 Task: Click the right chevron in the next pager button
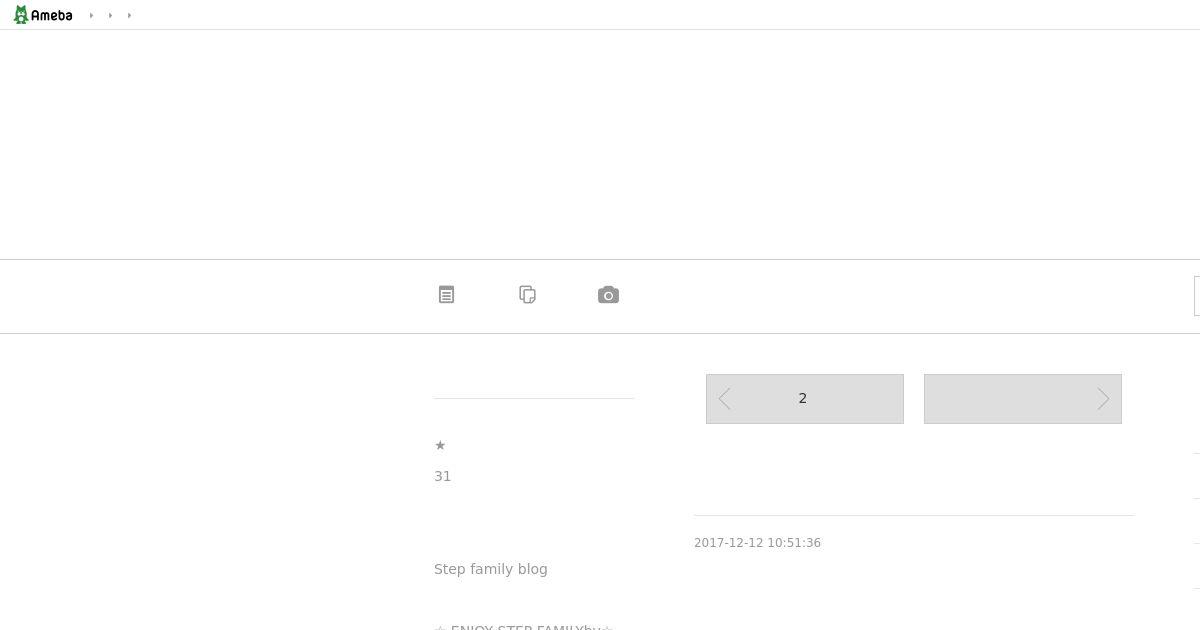[1103, 399]
